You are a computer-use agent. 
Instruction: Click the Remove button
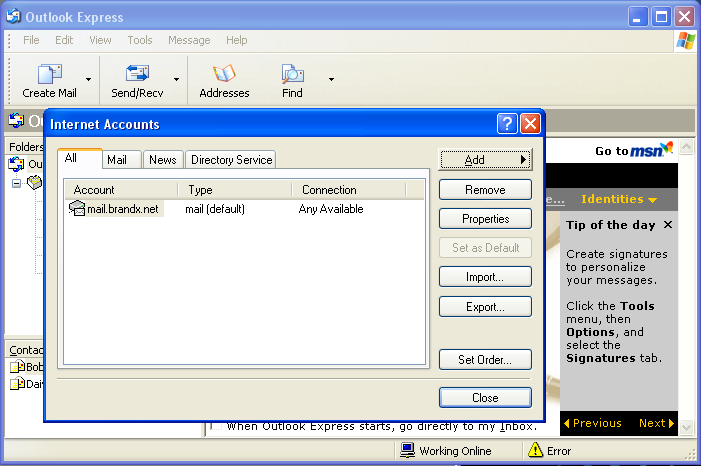[486, 190]
